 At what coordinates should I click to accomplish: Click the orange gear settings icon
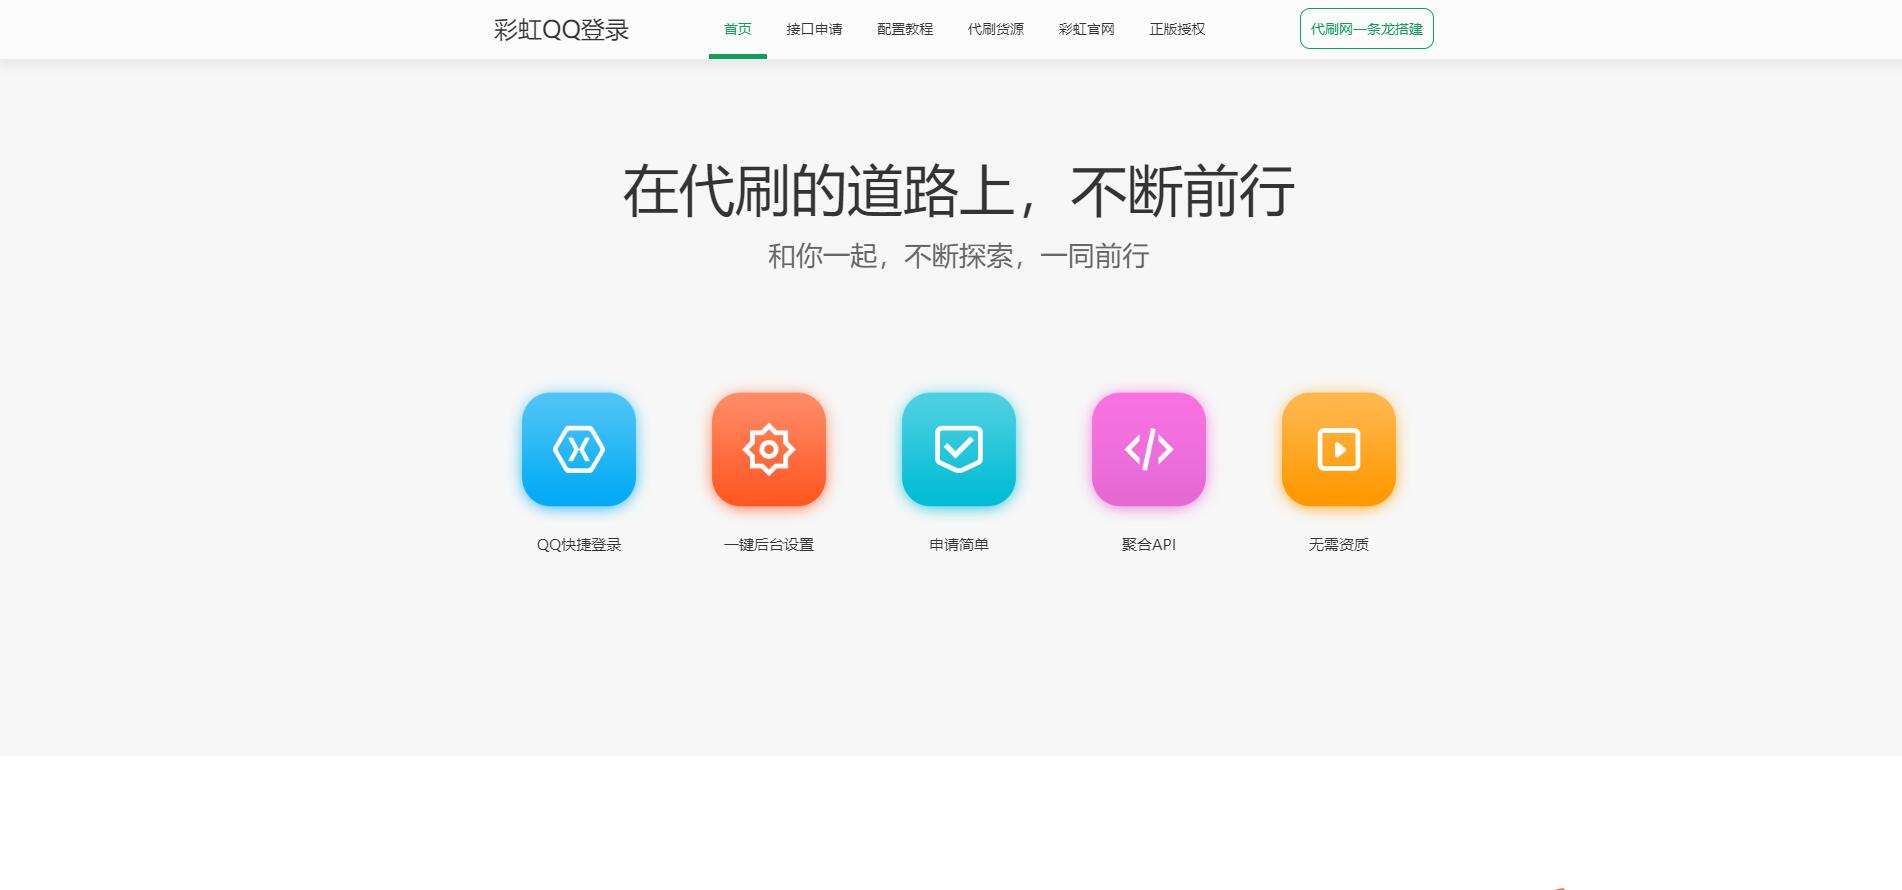point(769,449)
